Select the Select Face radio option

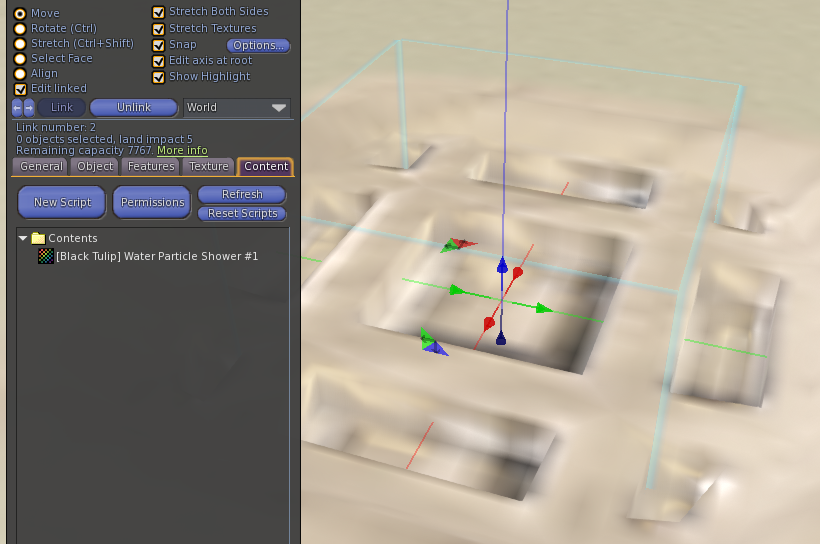click(20, 59)
